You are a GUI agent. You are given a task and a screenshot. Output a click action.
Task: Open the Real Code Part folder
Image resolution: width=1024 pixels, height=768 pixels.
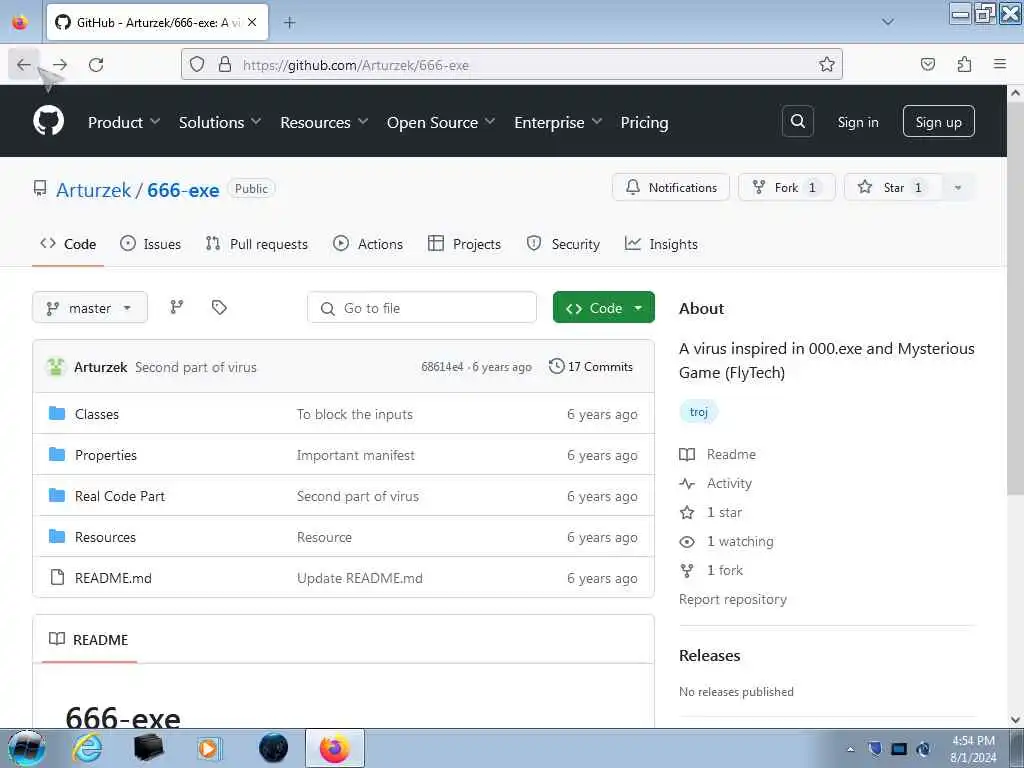tap(120, 496)
